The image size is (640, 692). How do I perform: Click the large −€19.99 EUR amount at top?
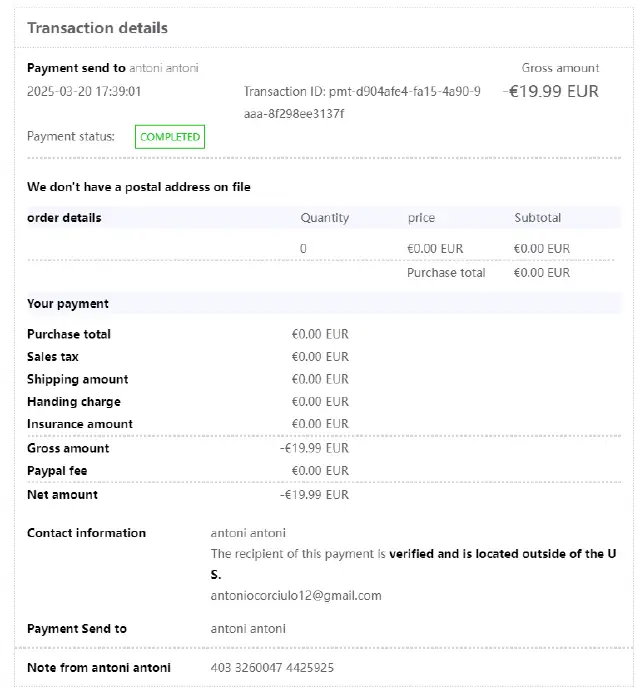coord(552,92)
